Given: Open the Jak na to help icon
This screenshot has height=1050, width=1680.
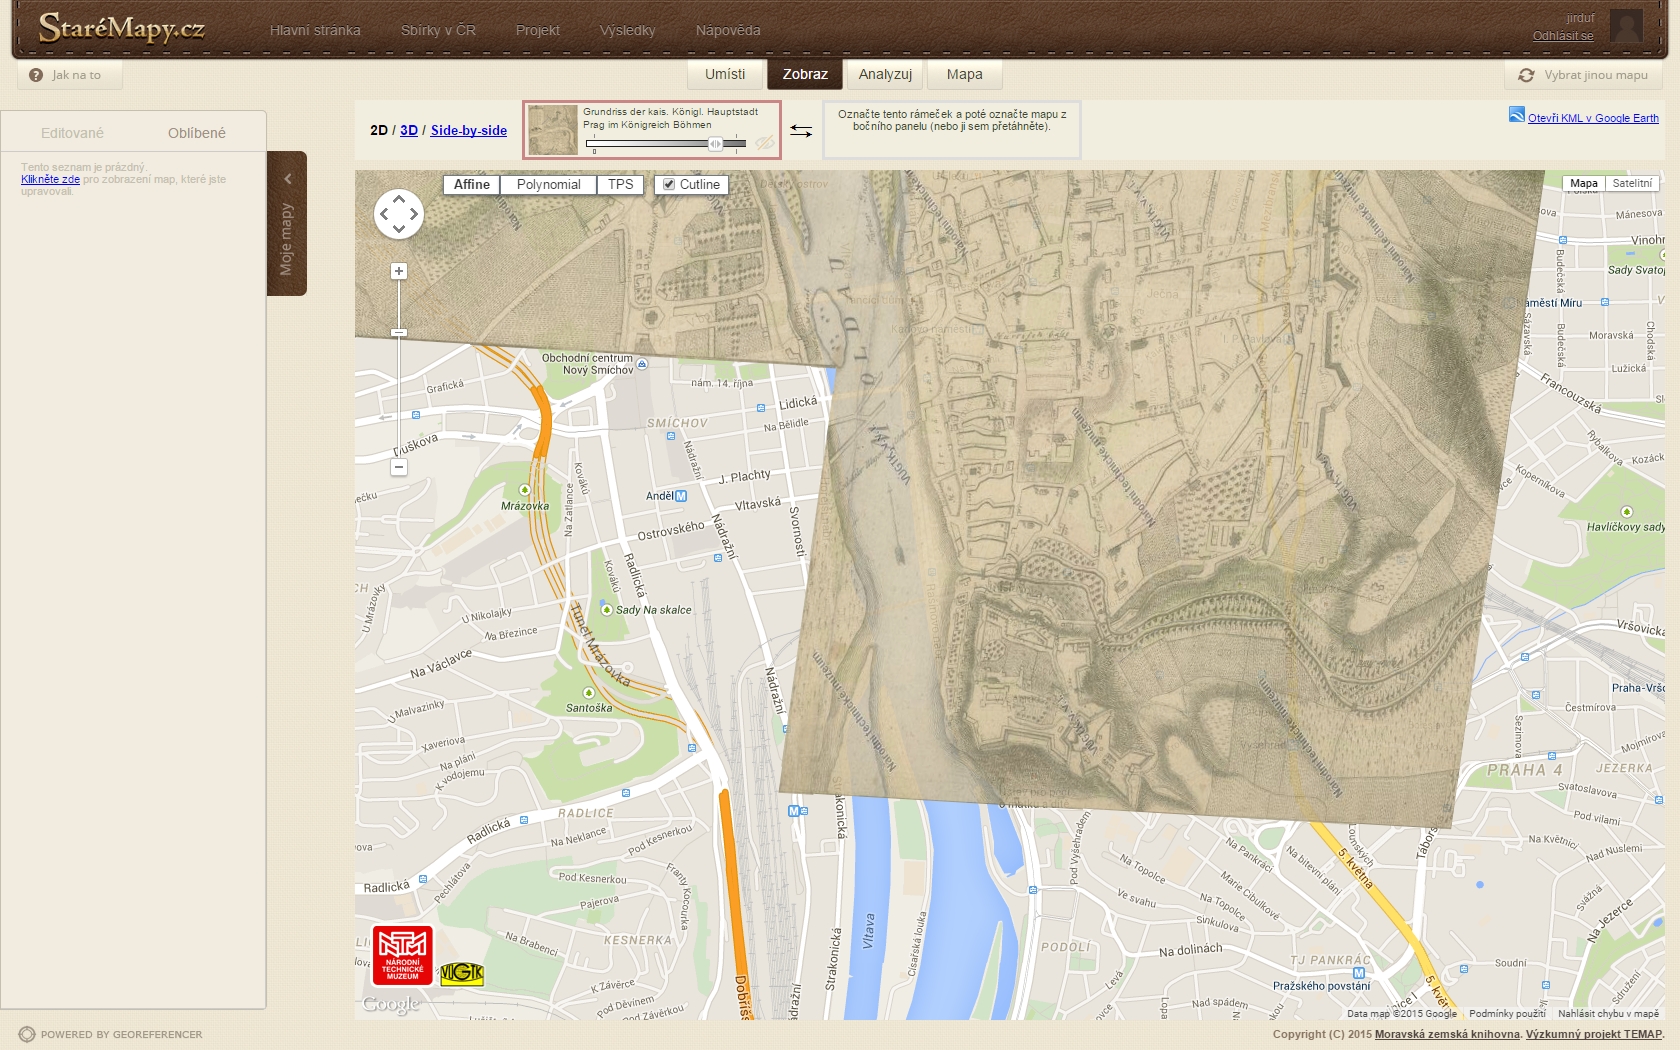Looking at the screenshot, I should point(36,75).
